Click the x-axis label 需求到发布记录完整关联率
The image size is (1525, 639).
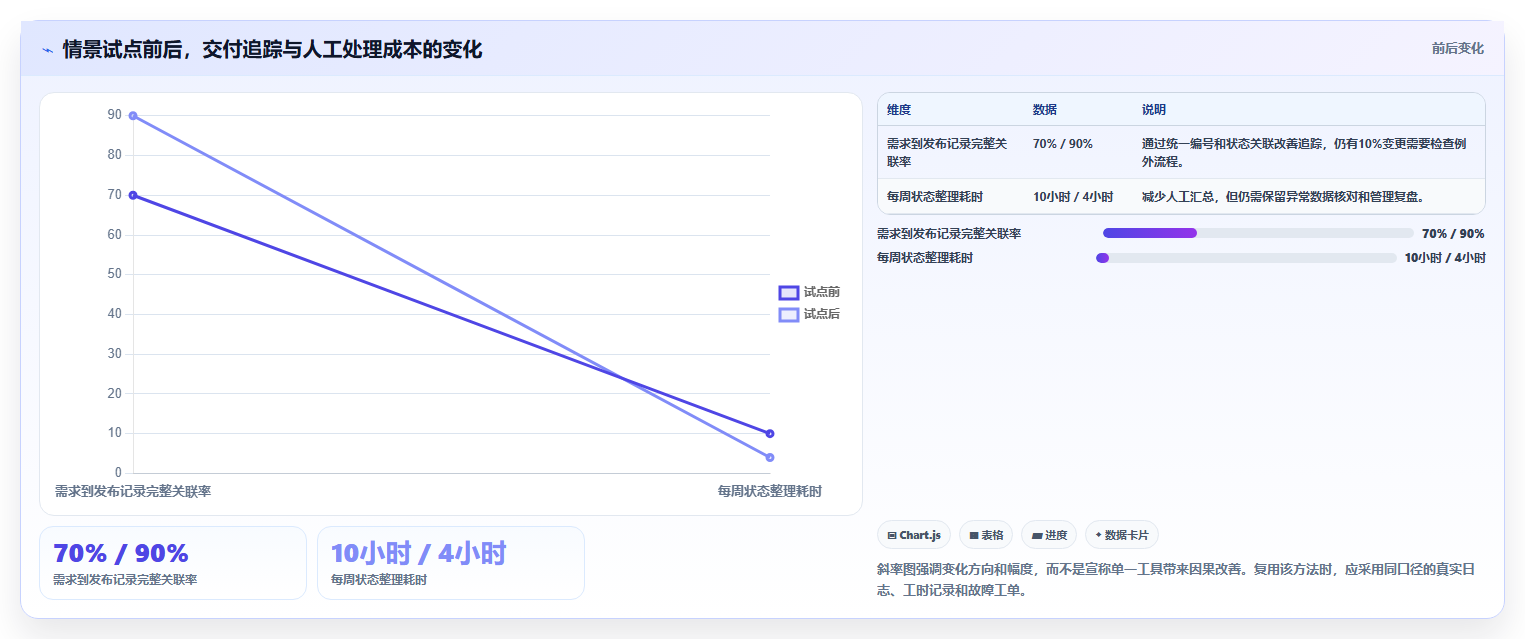133,492
